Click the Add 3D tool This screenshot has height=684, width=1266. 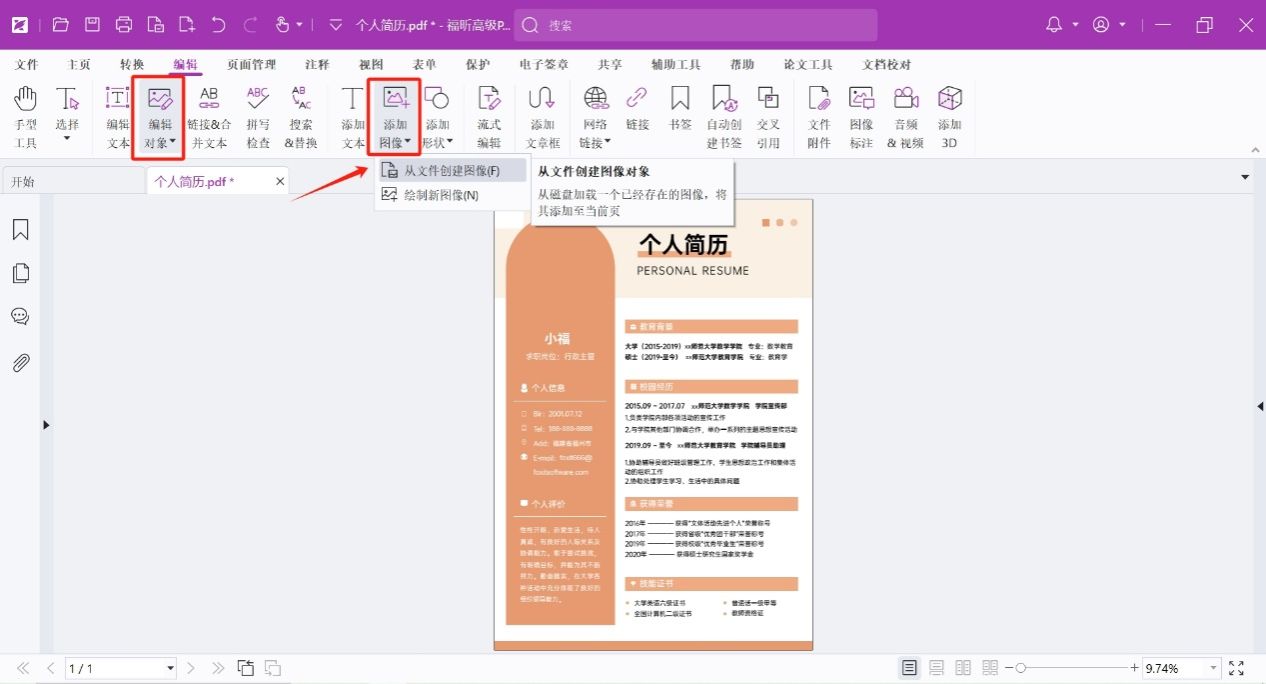949,117
